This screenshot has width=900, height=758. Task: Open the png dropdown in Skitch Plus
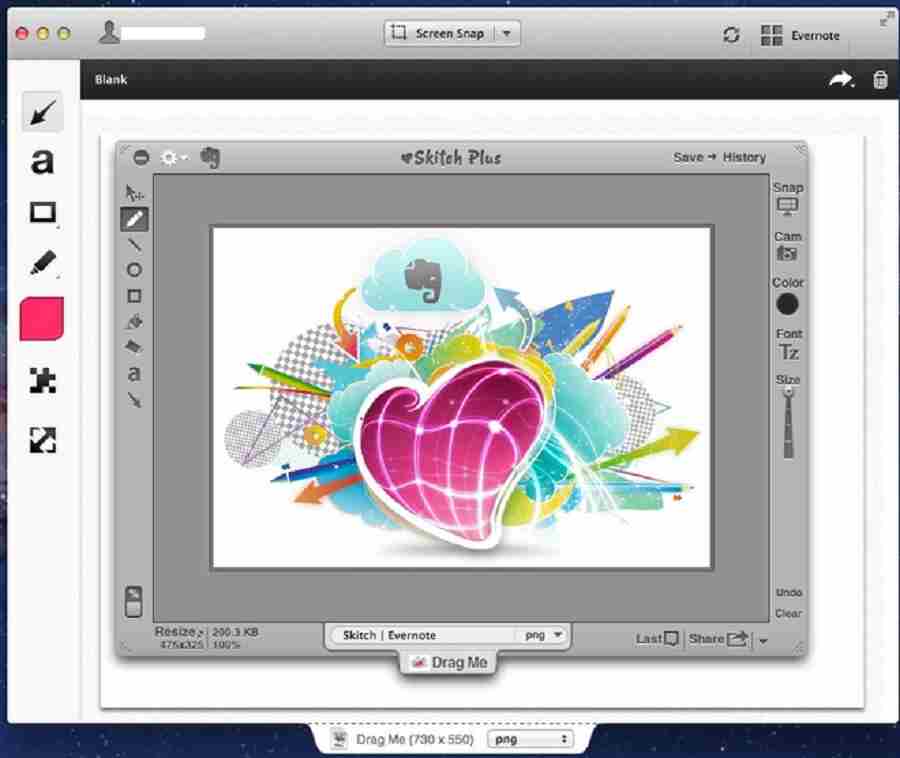click(543, 635)
